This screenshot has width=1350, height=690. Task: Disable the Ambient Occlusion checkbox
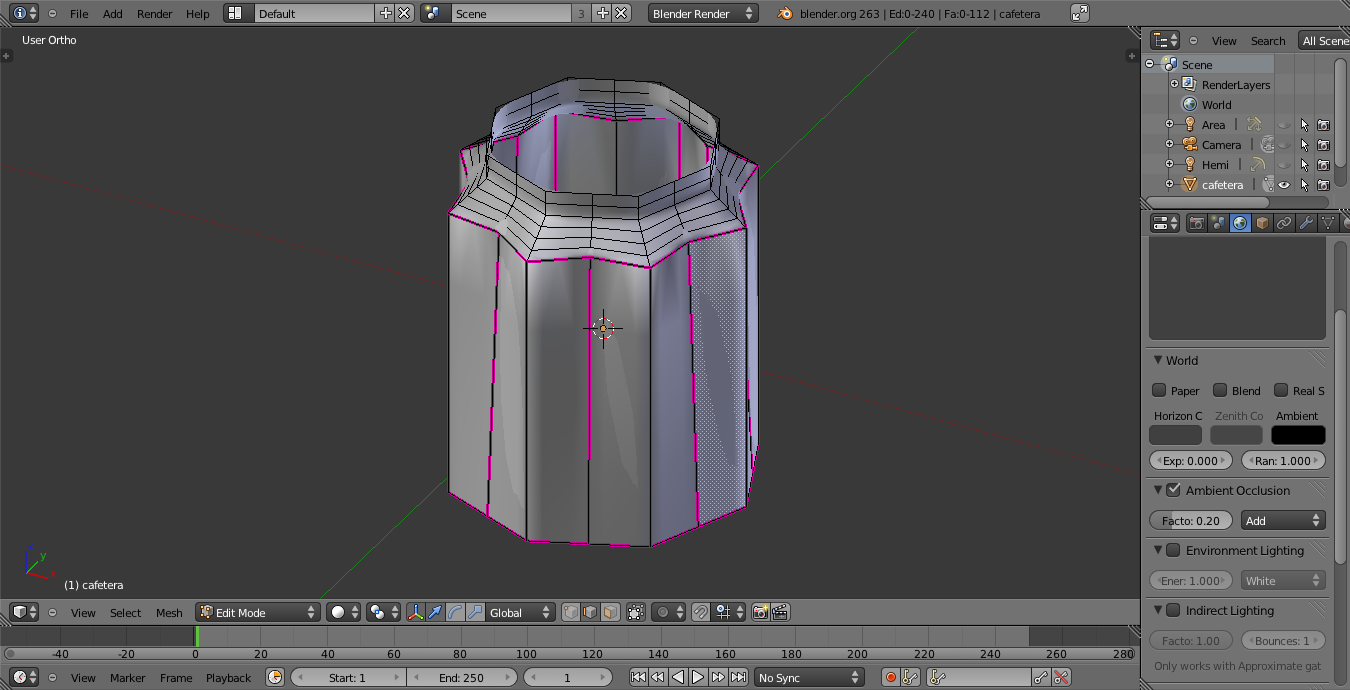pos(1173,490)
